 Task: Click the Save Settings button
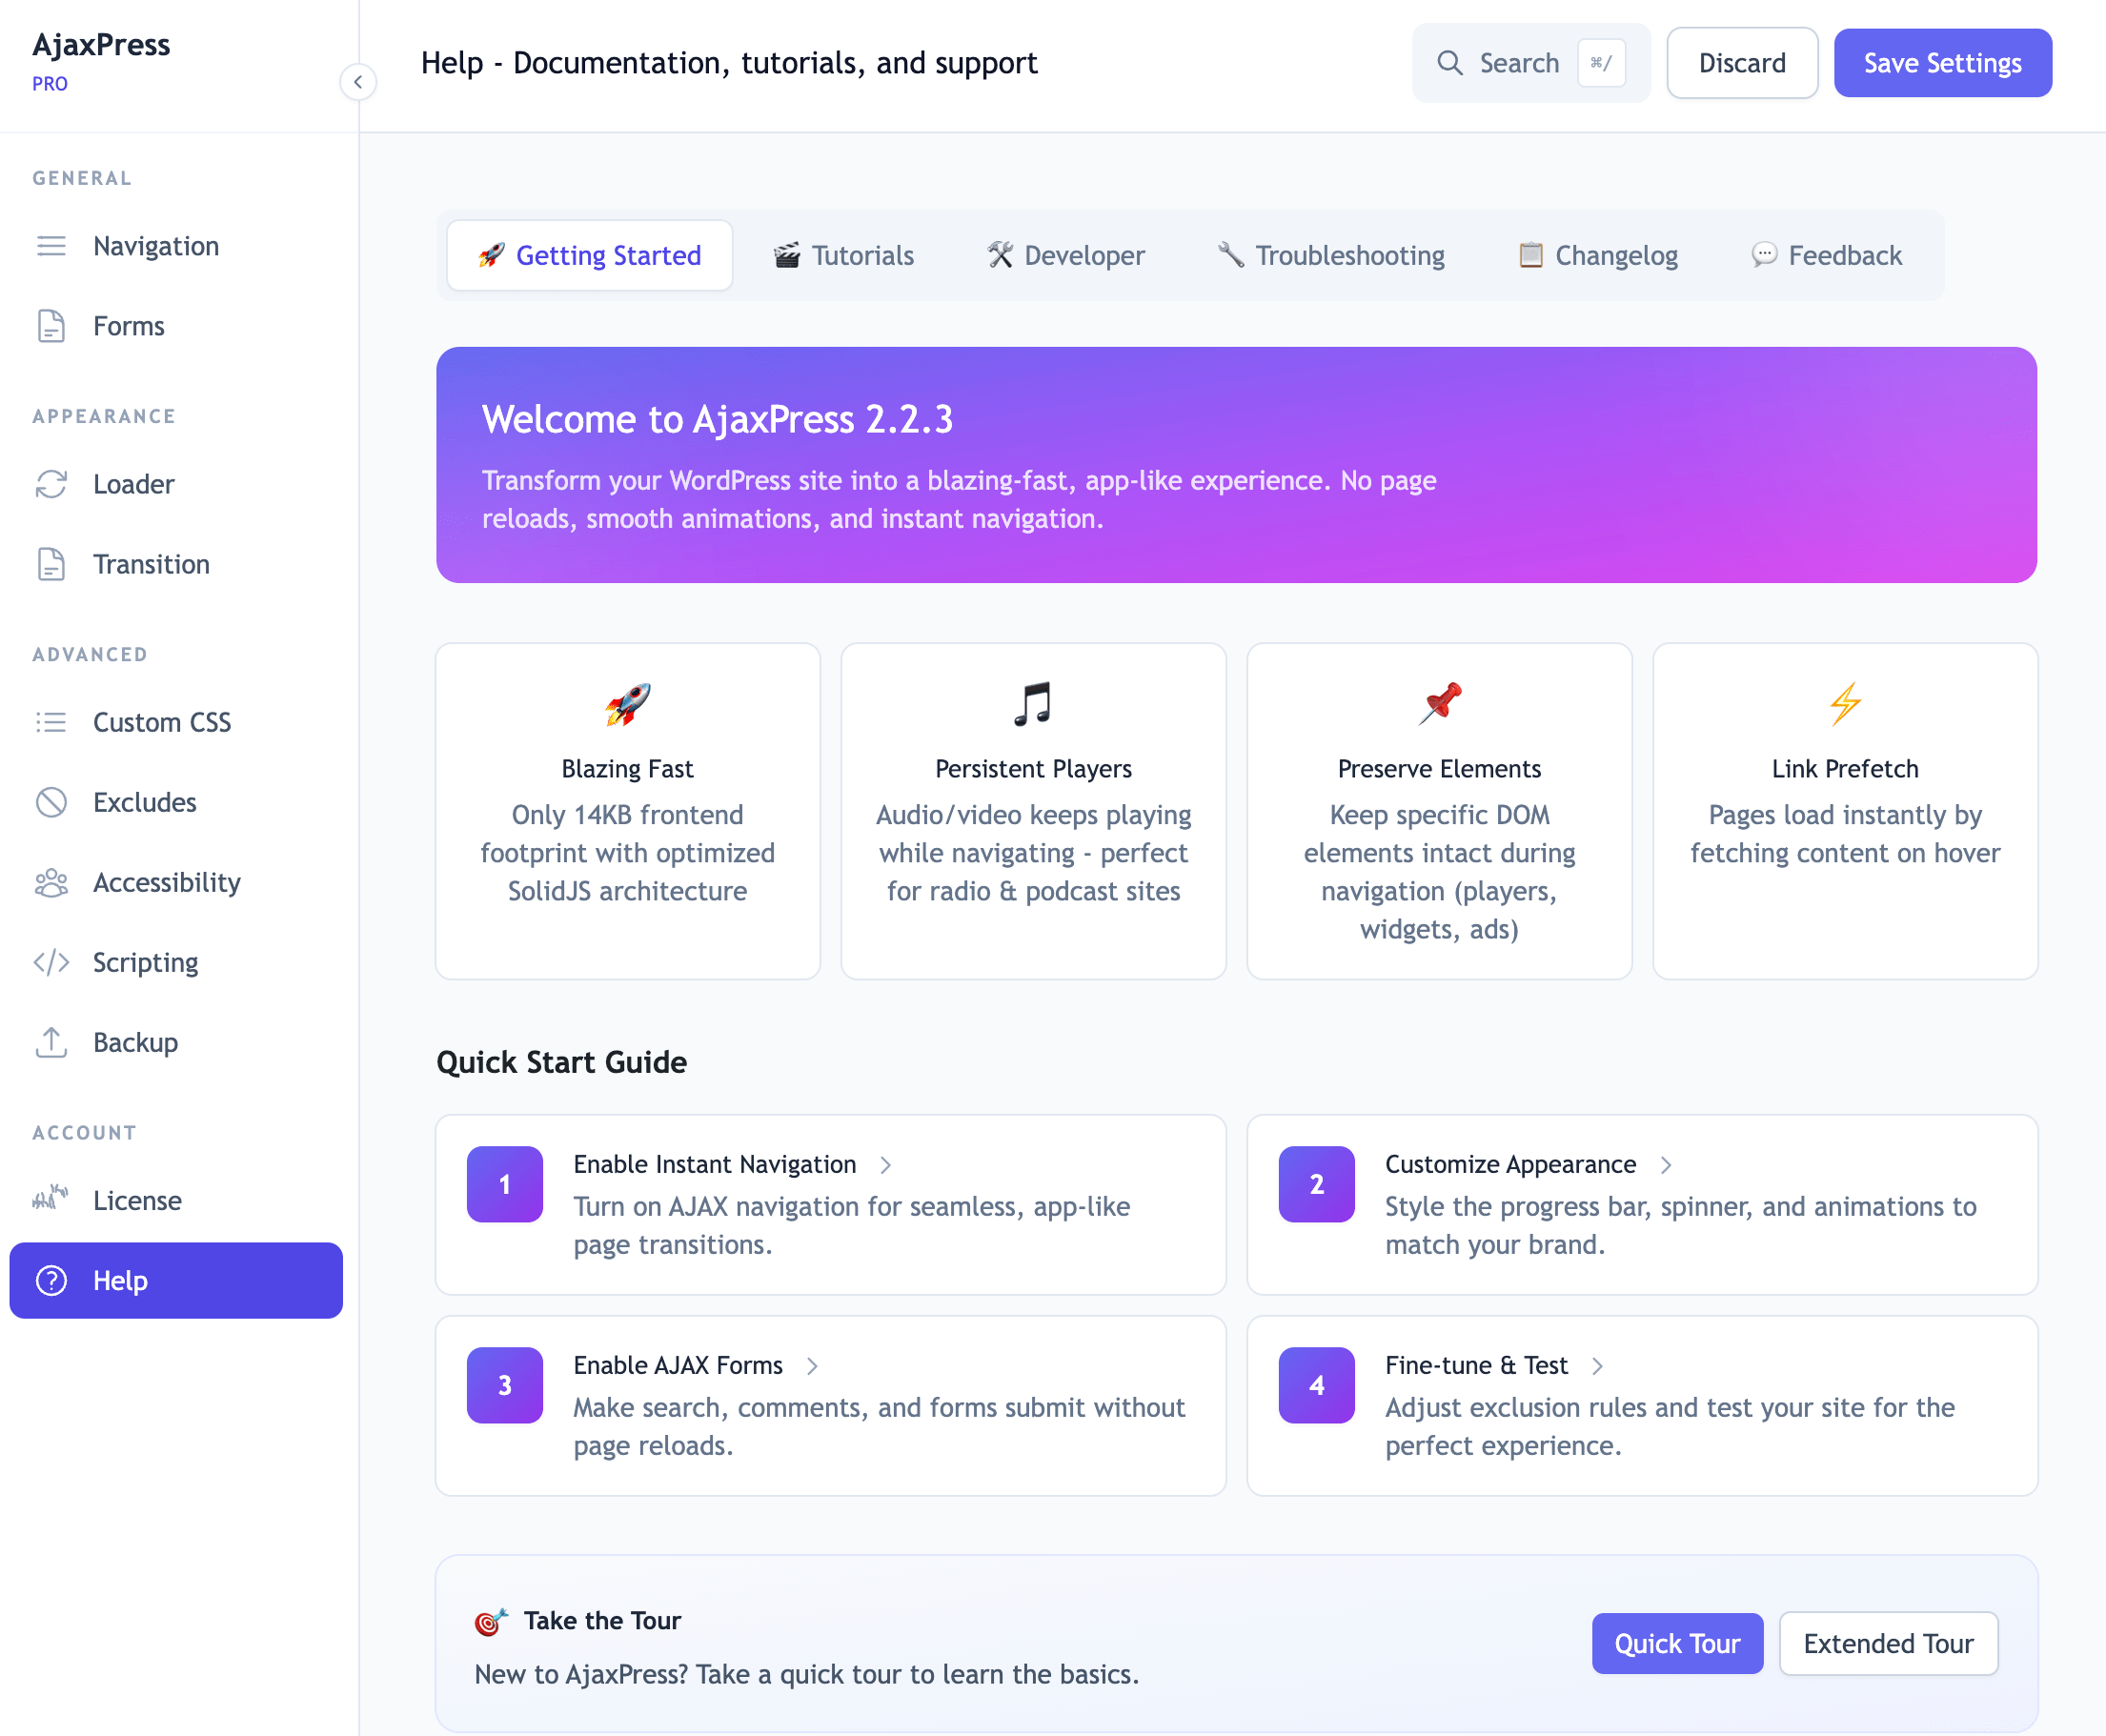[1942, 62]
